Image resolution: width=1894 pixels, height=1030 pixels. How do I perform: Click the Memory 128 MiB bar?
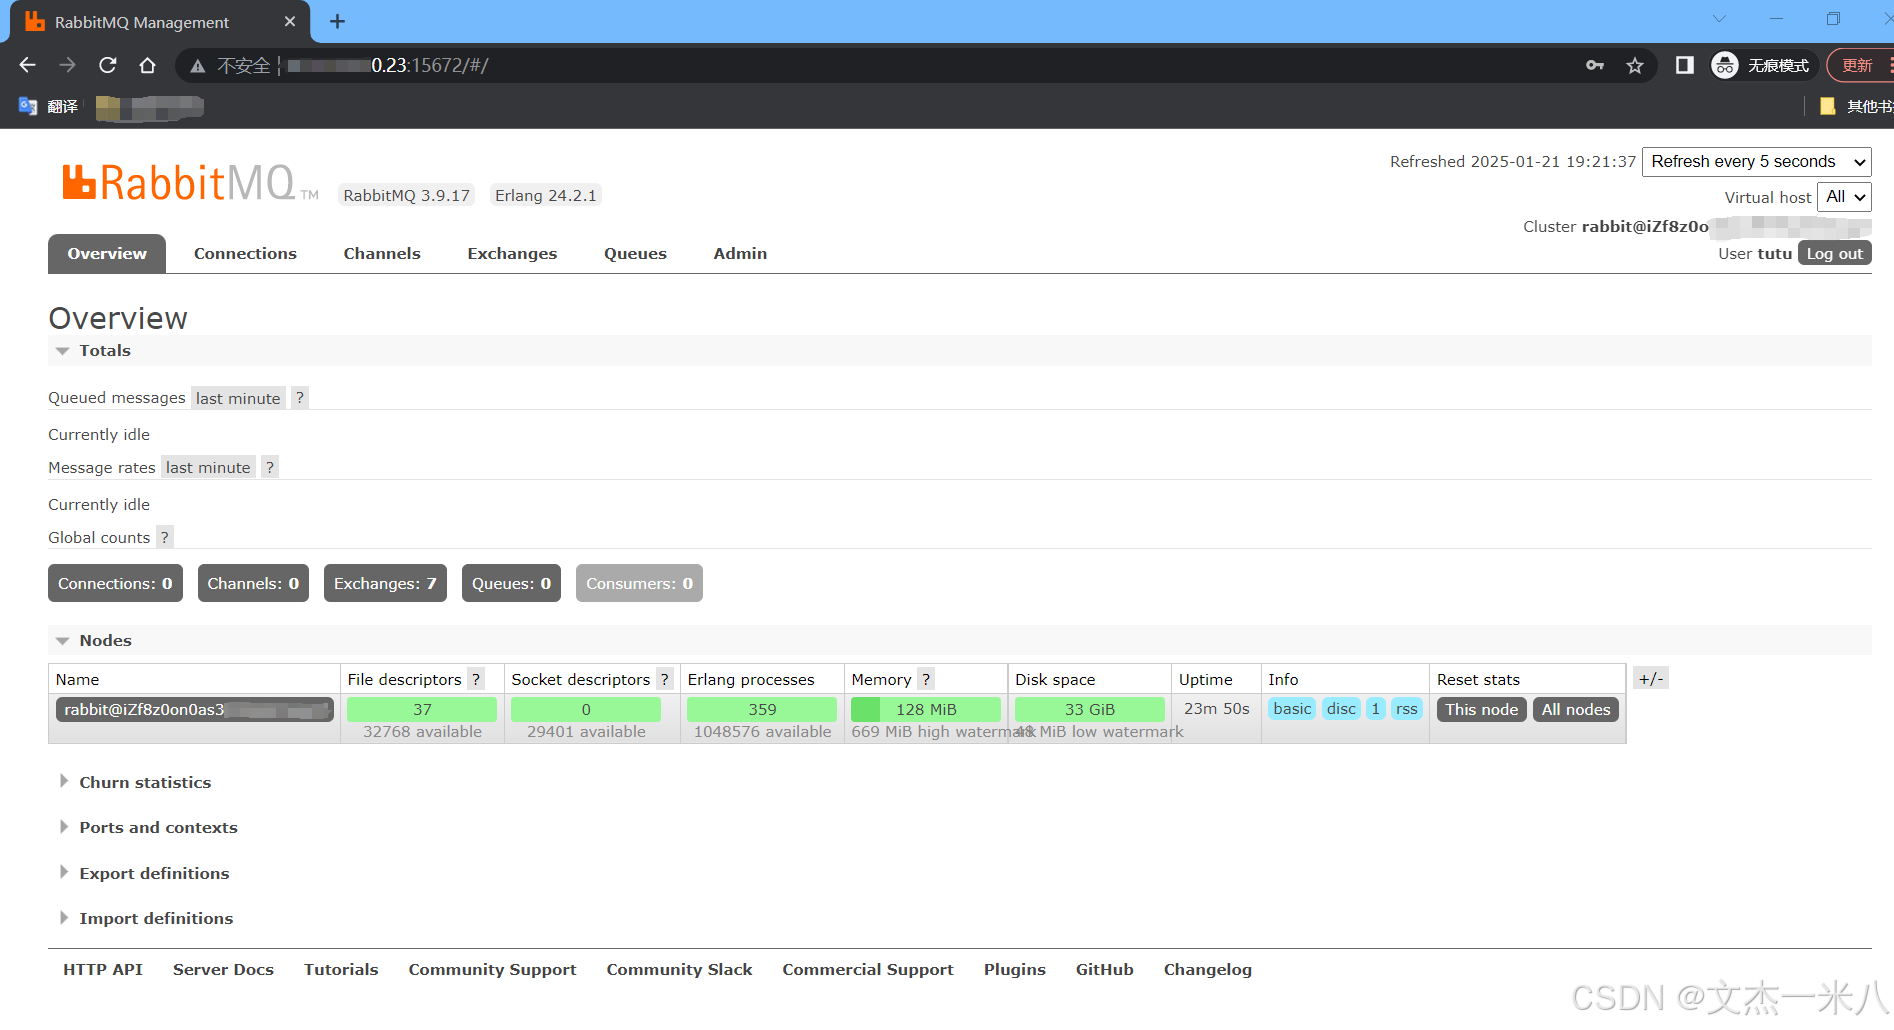926,709
